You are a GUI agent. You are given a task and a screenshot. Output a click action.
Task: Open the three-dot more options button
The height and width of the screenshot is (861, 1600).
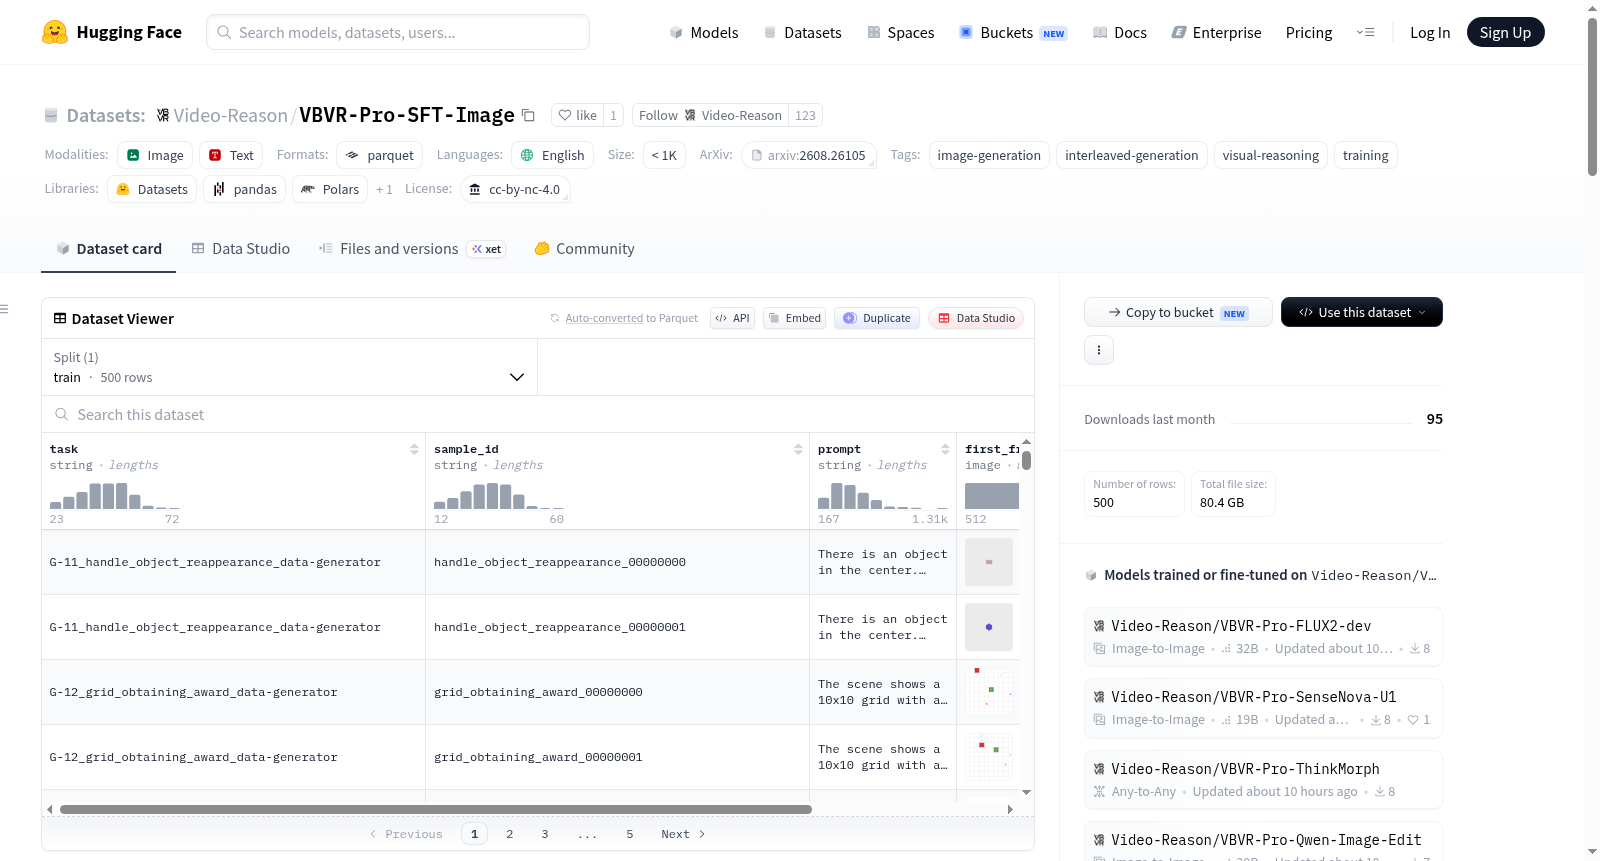tap(1099, 350)
